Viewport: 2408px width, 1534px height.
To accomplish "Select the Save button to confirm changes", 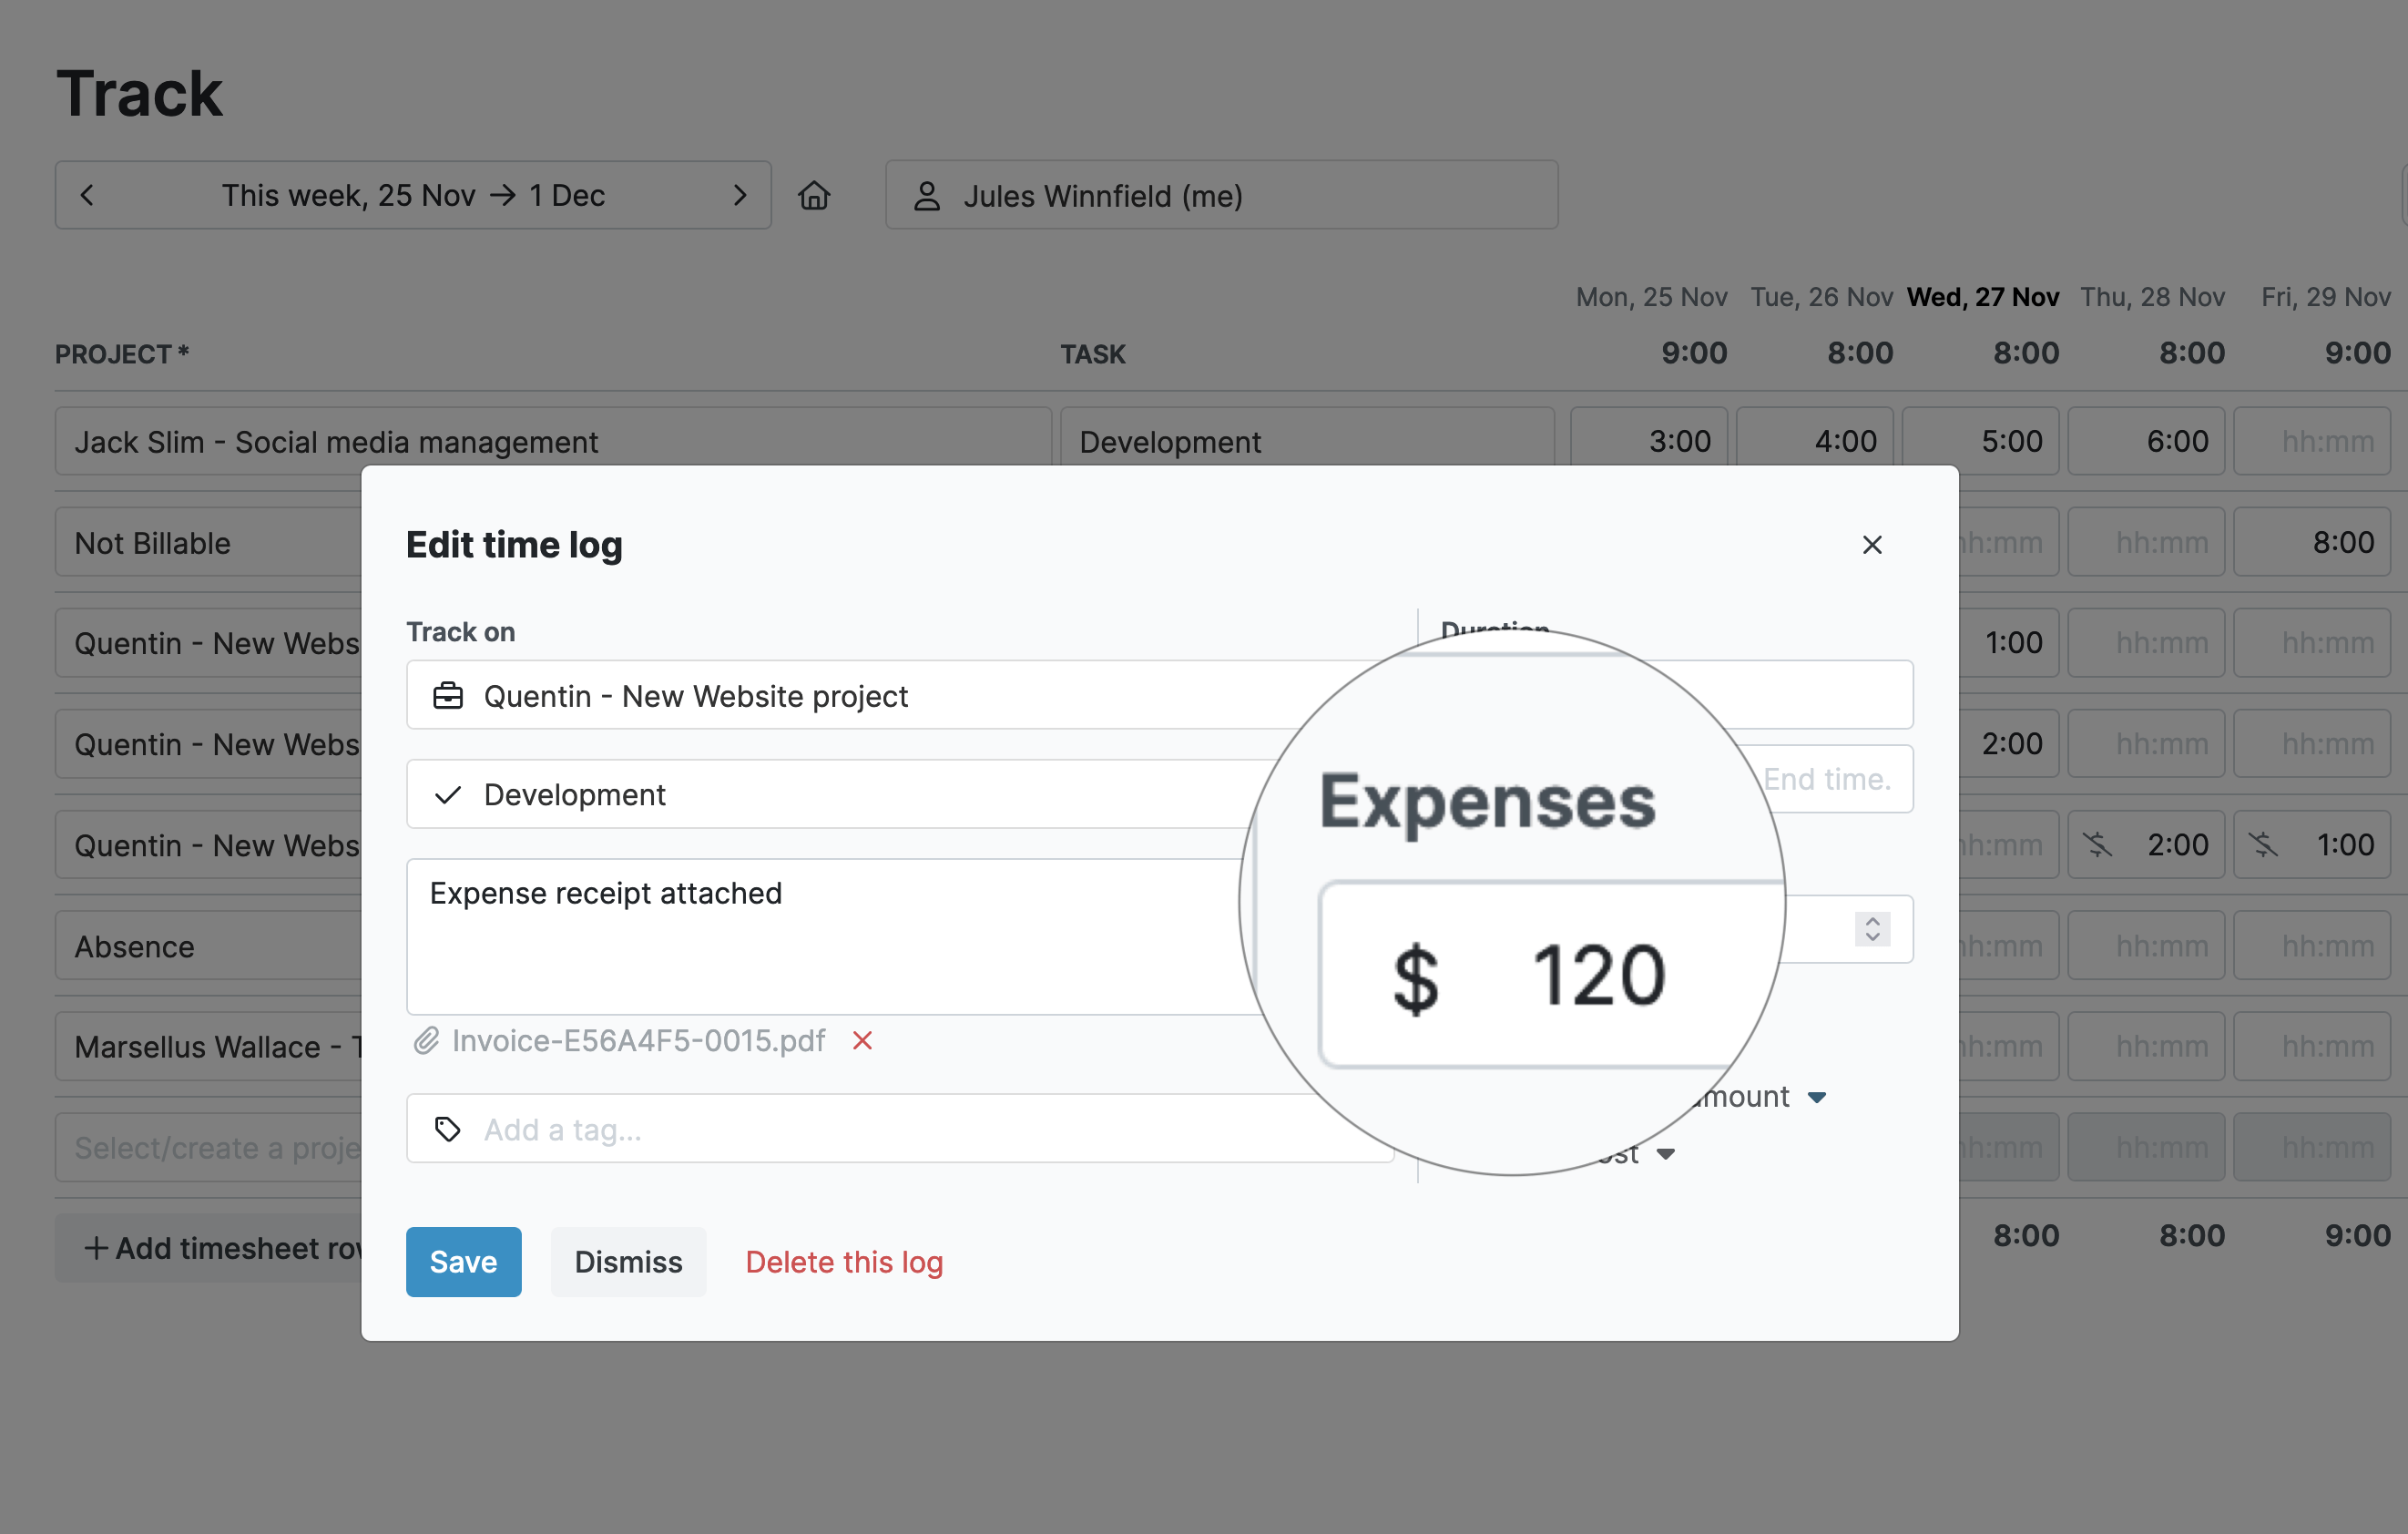I will point(462,1262).
